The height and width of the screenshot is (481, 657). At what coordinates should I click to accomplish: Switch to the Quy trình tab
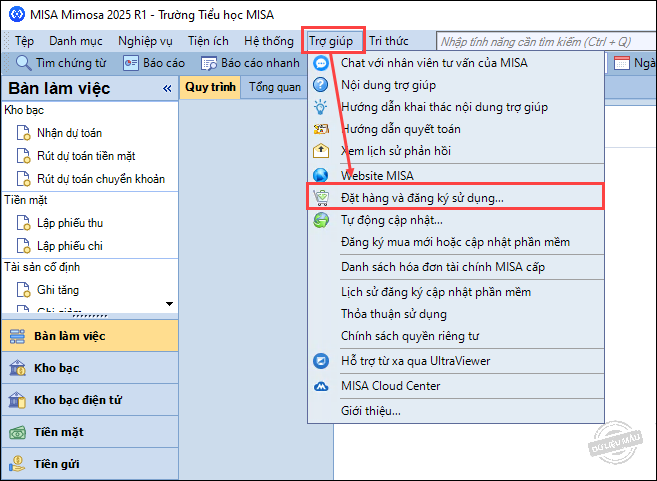[x=210, y=87]
